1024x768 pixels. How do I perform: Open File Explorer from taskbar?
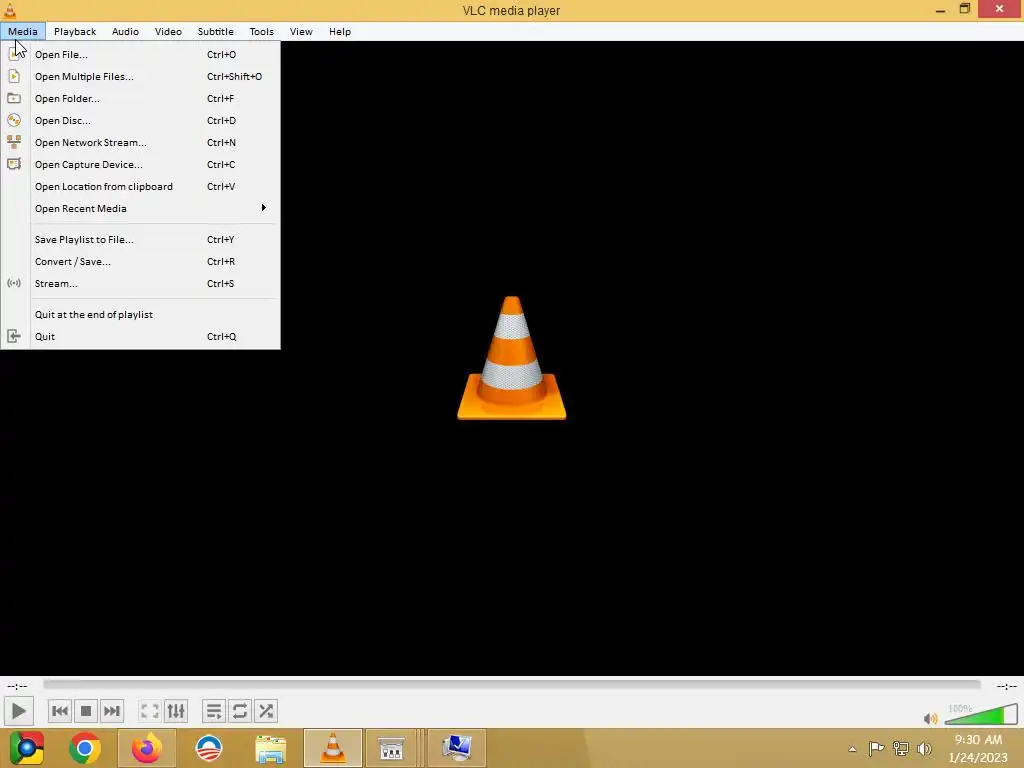tap(270, 748)
